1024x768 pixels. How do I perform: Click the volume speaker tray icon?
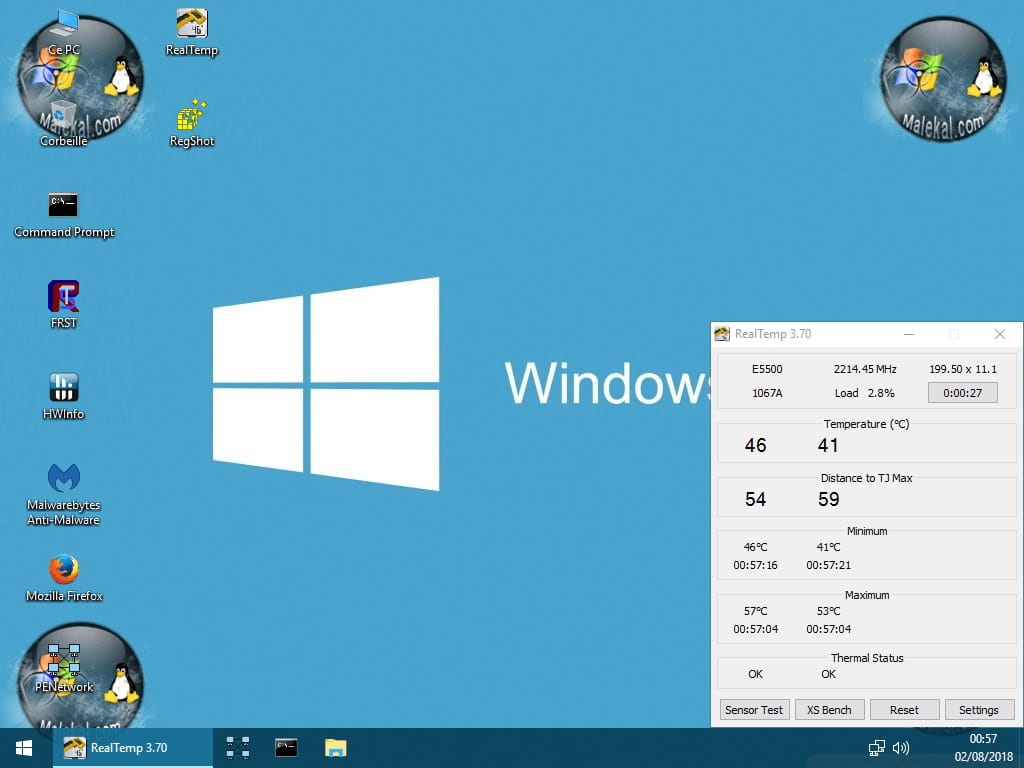tap(901, 748)
